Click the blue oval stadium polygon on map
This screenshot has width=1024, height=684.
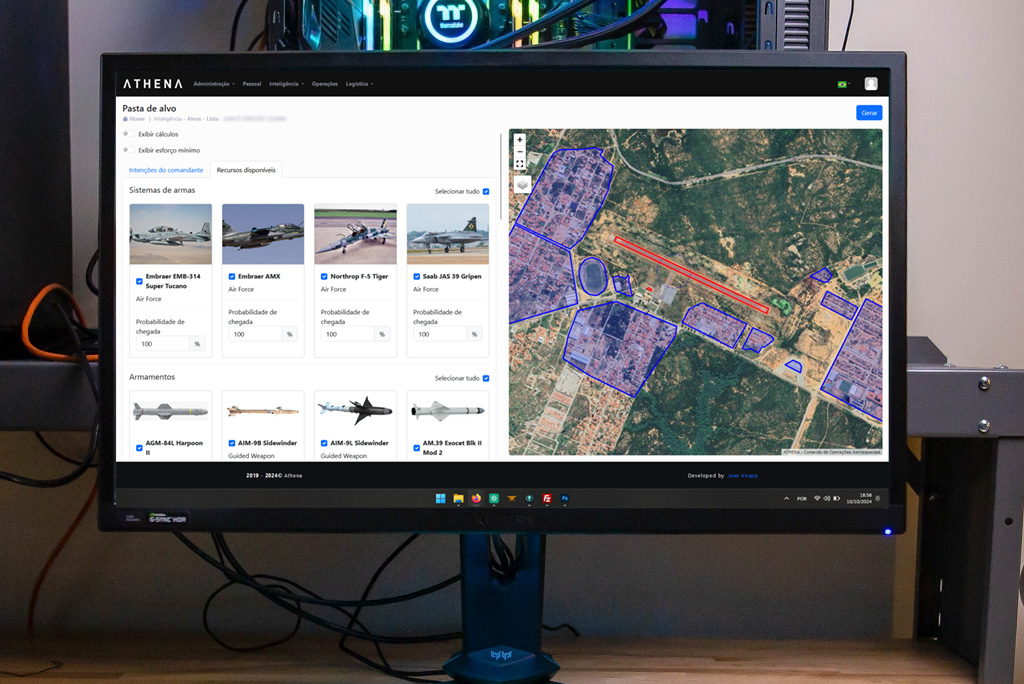click(592, 276)
